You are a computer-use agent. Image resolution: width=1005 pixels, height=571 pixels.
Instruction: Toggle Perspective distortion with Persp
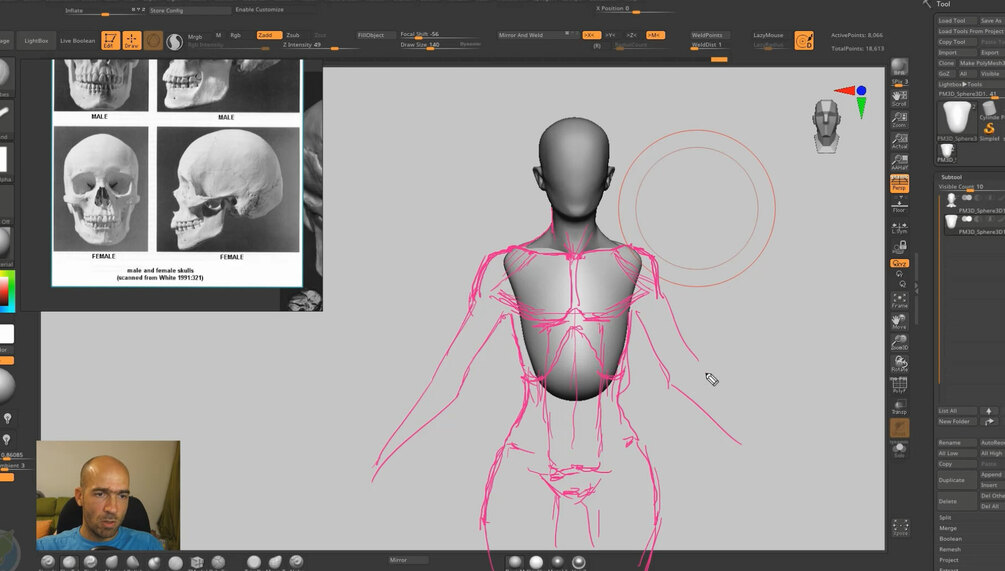(899, 183)
